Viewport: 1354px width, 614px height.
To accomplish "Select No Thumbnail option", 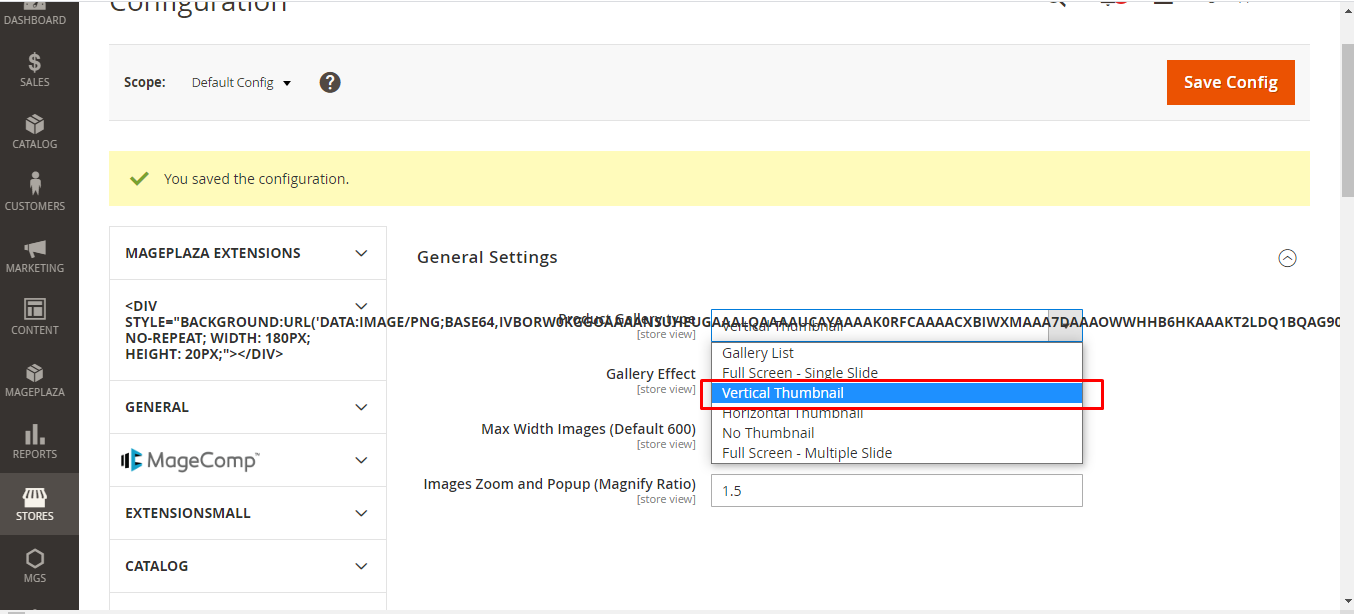I will pyautogui.click(x=896, y=433).
